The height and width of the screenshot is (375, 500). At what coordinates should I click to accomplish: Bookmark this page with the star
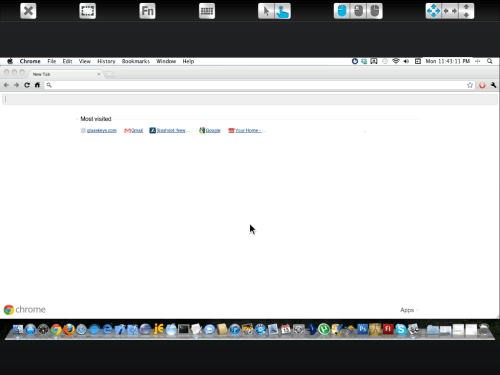pos(470,85)
